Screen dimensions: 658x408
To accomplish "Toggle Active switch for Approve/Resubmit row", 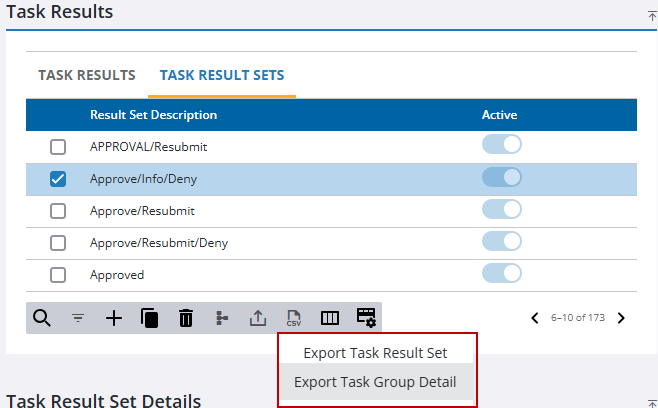I will pos(502,210).
